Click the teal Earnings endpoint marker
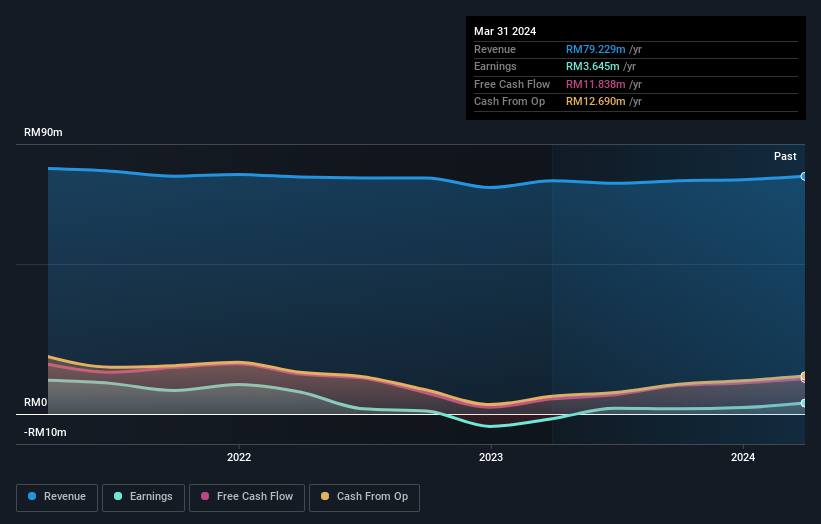This screenshot has width=821, height=524. 804,403
